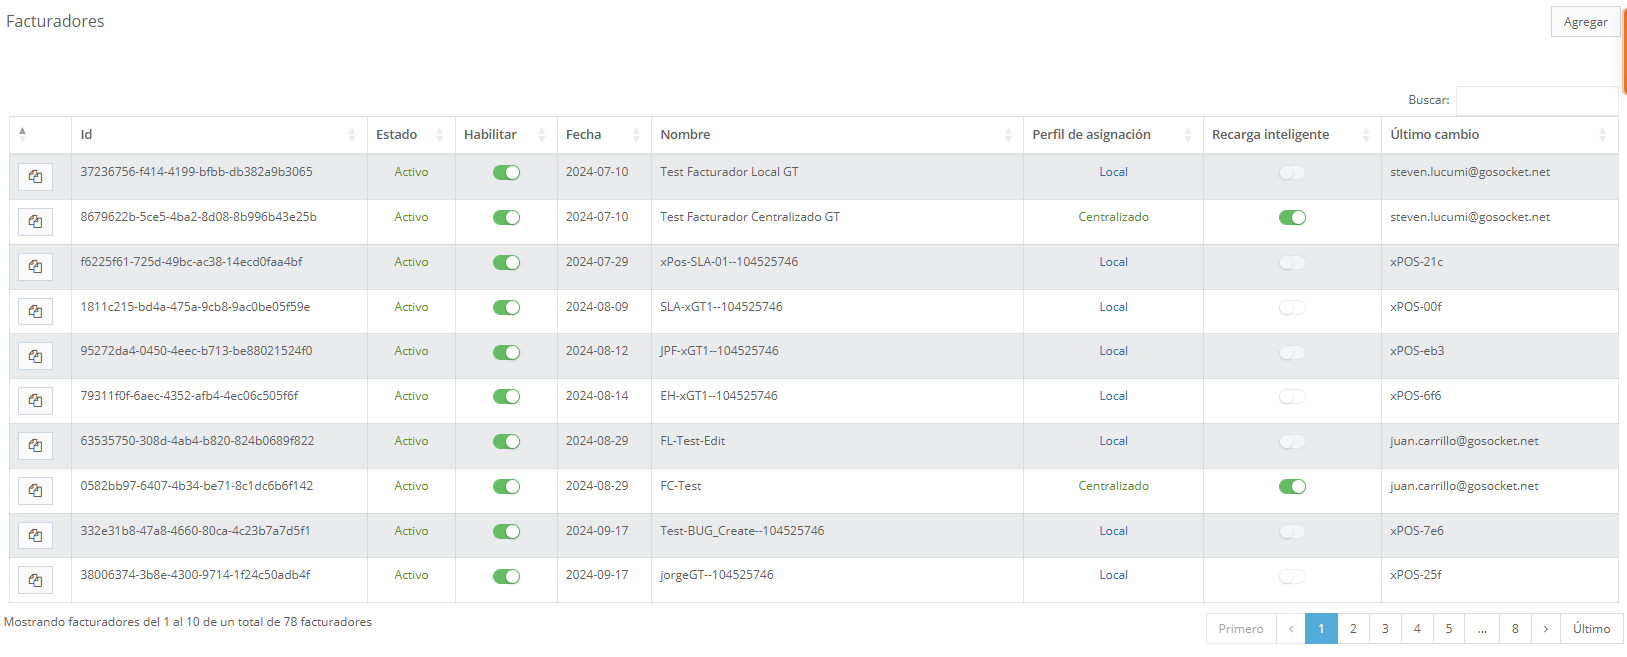Screen dimensions: 1627x657
Task: Click the copy icon in the FL-Test-Edit row
Action: tap(35, 446)
